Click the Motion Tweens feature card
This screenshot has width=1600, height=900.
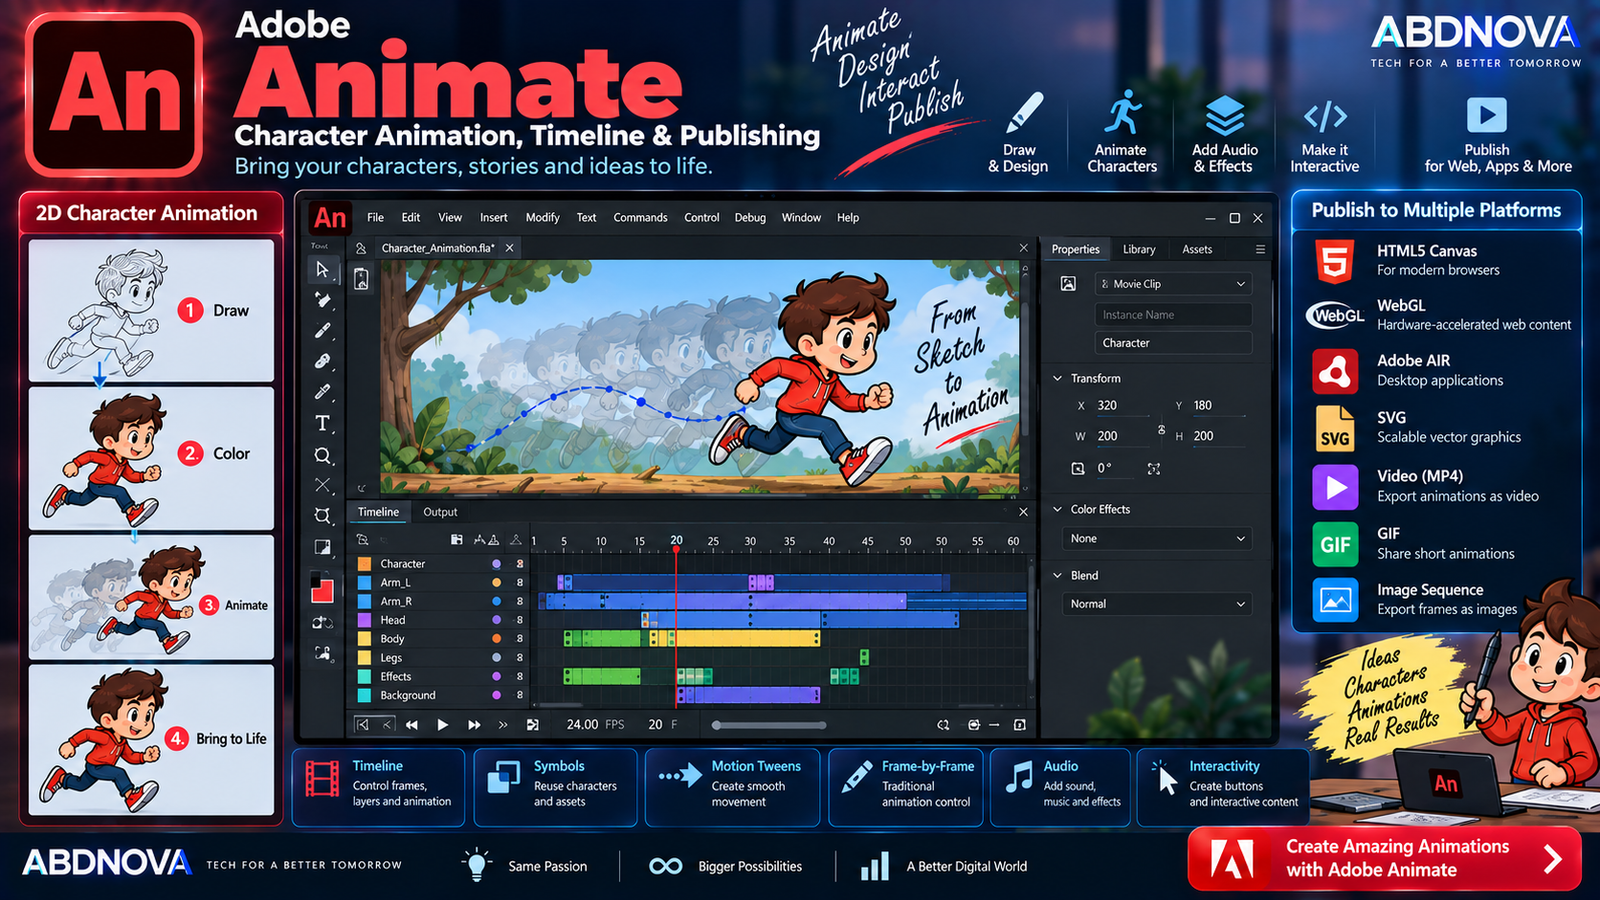(732, 787)
